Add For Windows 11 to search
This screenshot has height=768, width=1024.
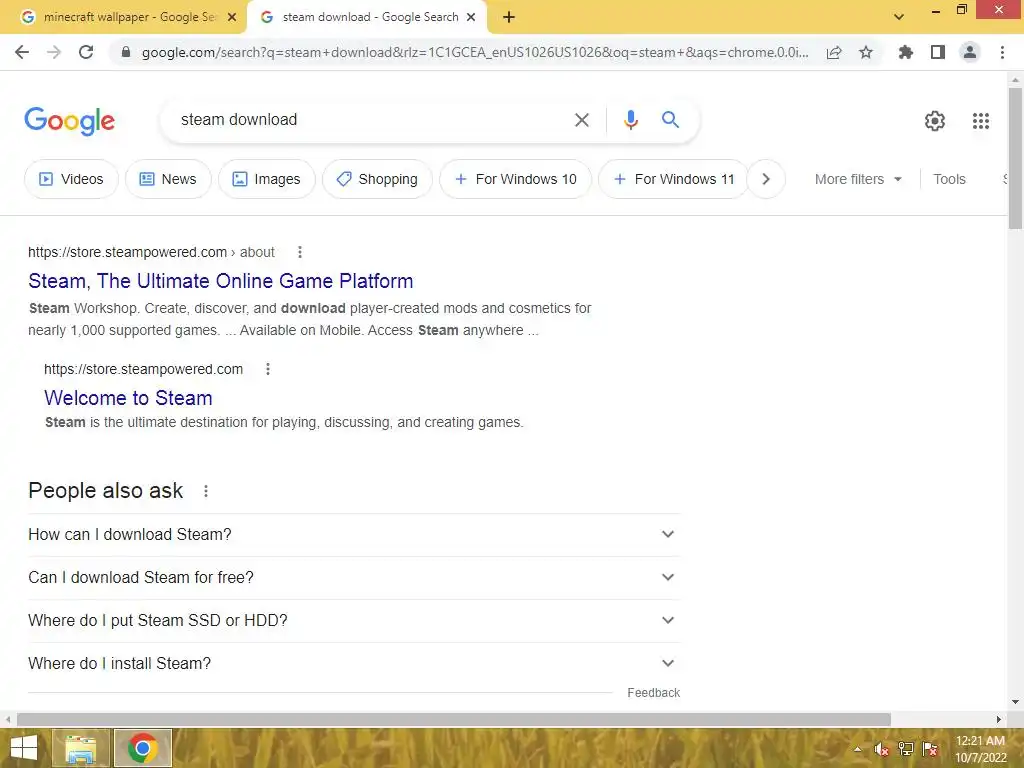[673, 179]
